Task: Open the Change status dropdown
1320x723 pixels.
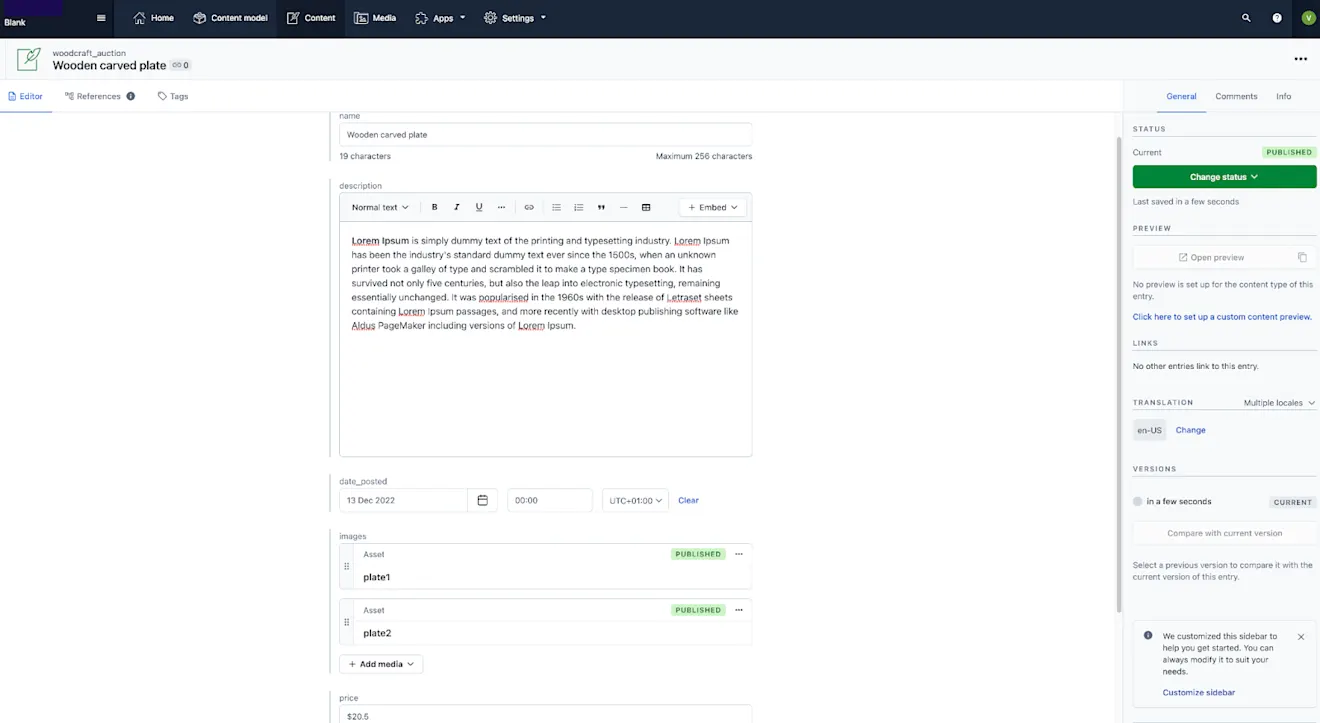Action: [1224, 177]
